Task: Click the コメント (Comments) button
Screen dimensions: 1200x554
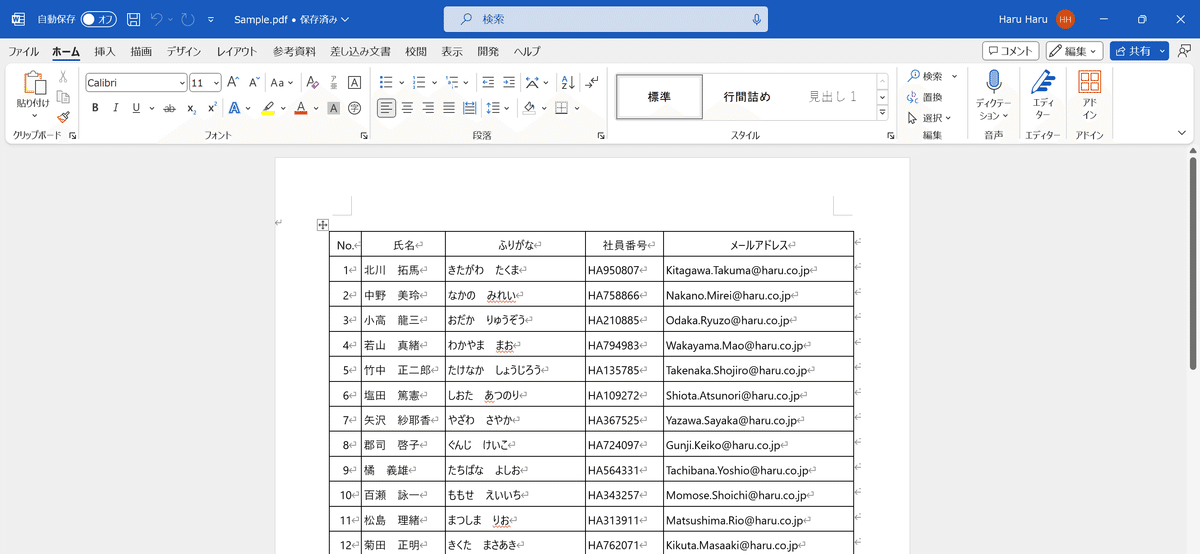Action: pos(1011,51)
